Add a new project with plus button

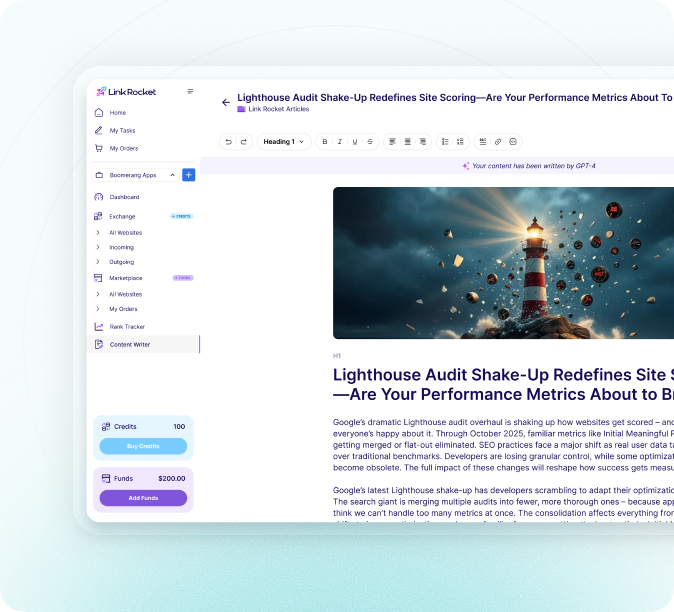[189, 175]
